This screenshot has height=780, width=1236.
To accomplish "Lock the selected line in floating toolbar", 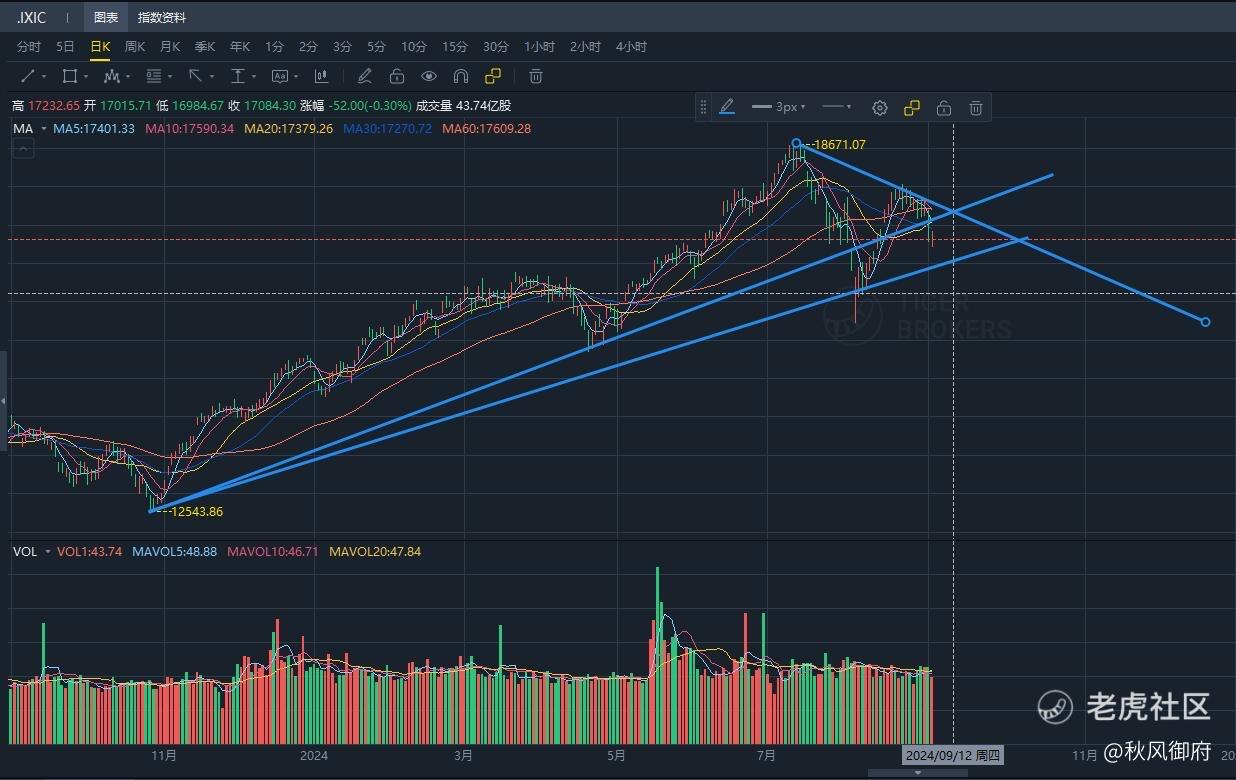I will pyautogui.click(x=944, y=108).
